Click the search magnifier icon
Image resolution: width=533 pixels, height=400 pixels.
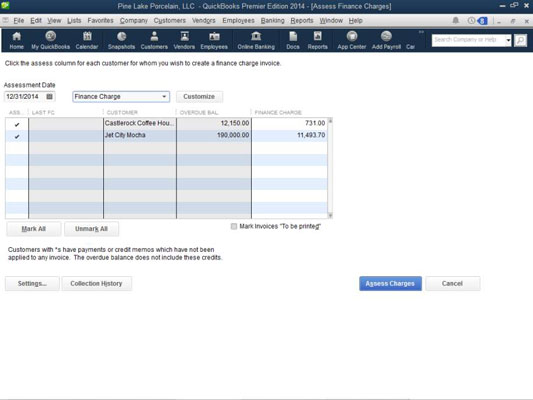pos(520,40)
